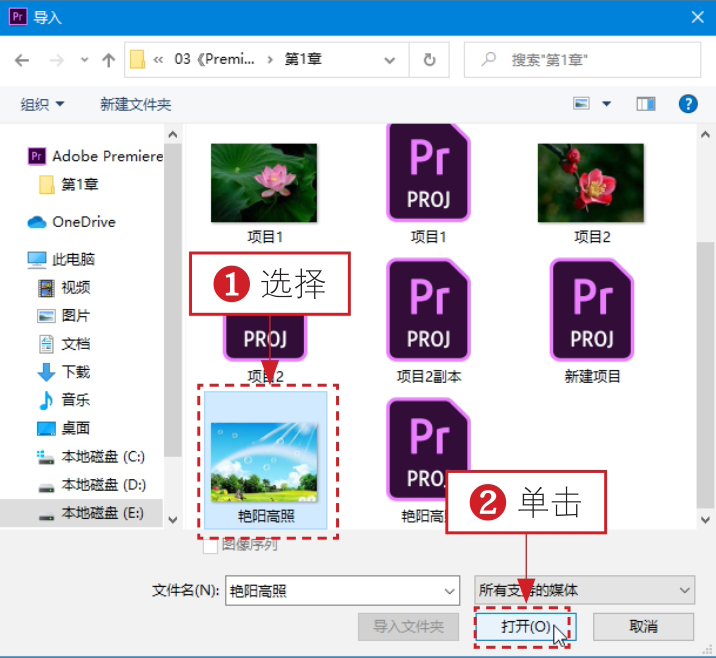Open the 下载 folder
Image resolution: width=716 pixels, height=658 pixels.
click(x=64, y=372)
